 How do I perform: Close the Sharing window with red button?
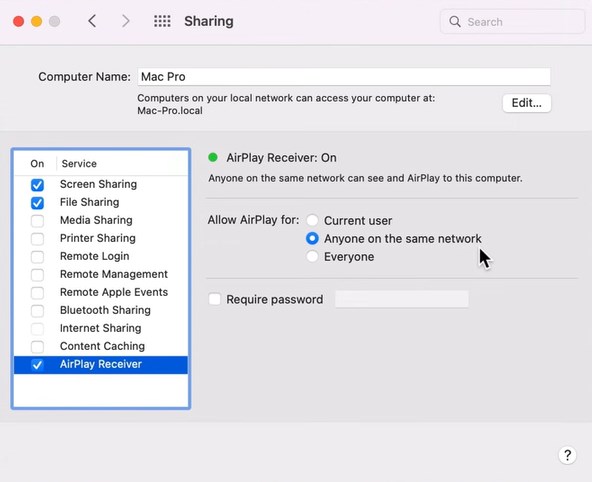[18, 21]
